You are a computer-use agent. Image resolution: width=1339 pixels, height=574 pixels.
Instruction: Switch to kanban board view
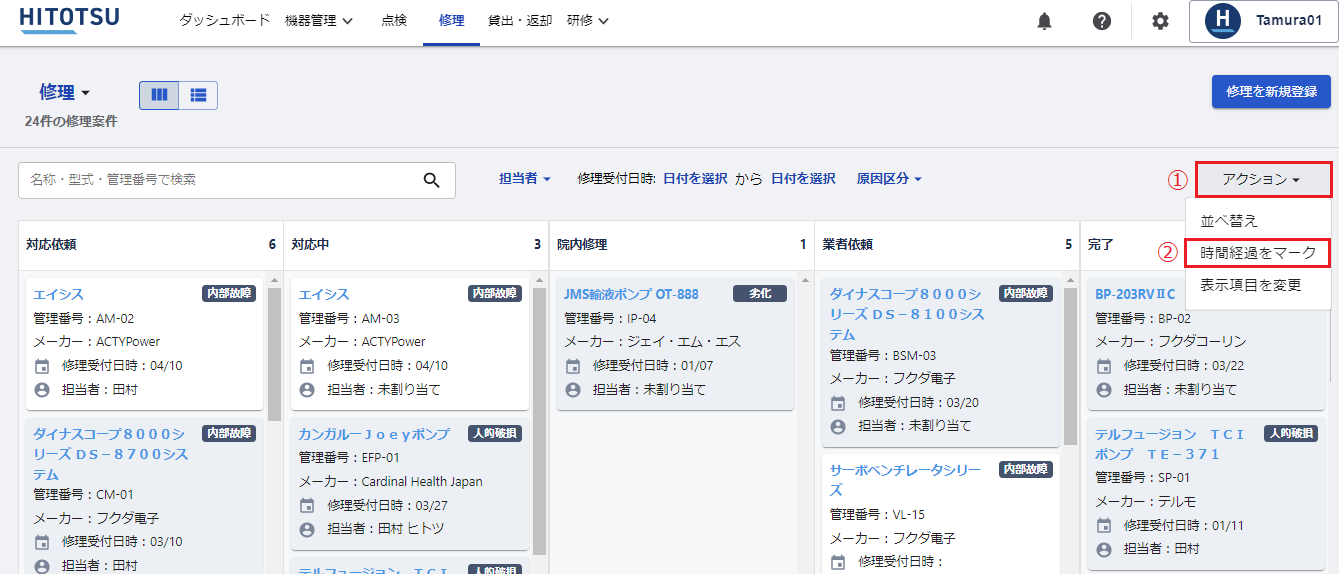(x=159, y=95)
